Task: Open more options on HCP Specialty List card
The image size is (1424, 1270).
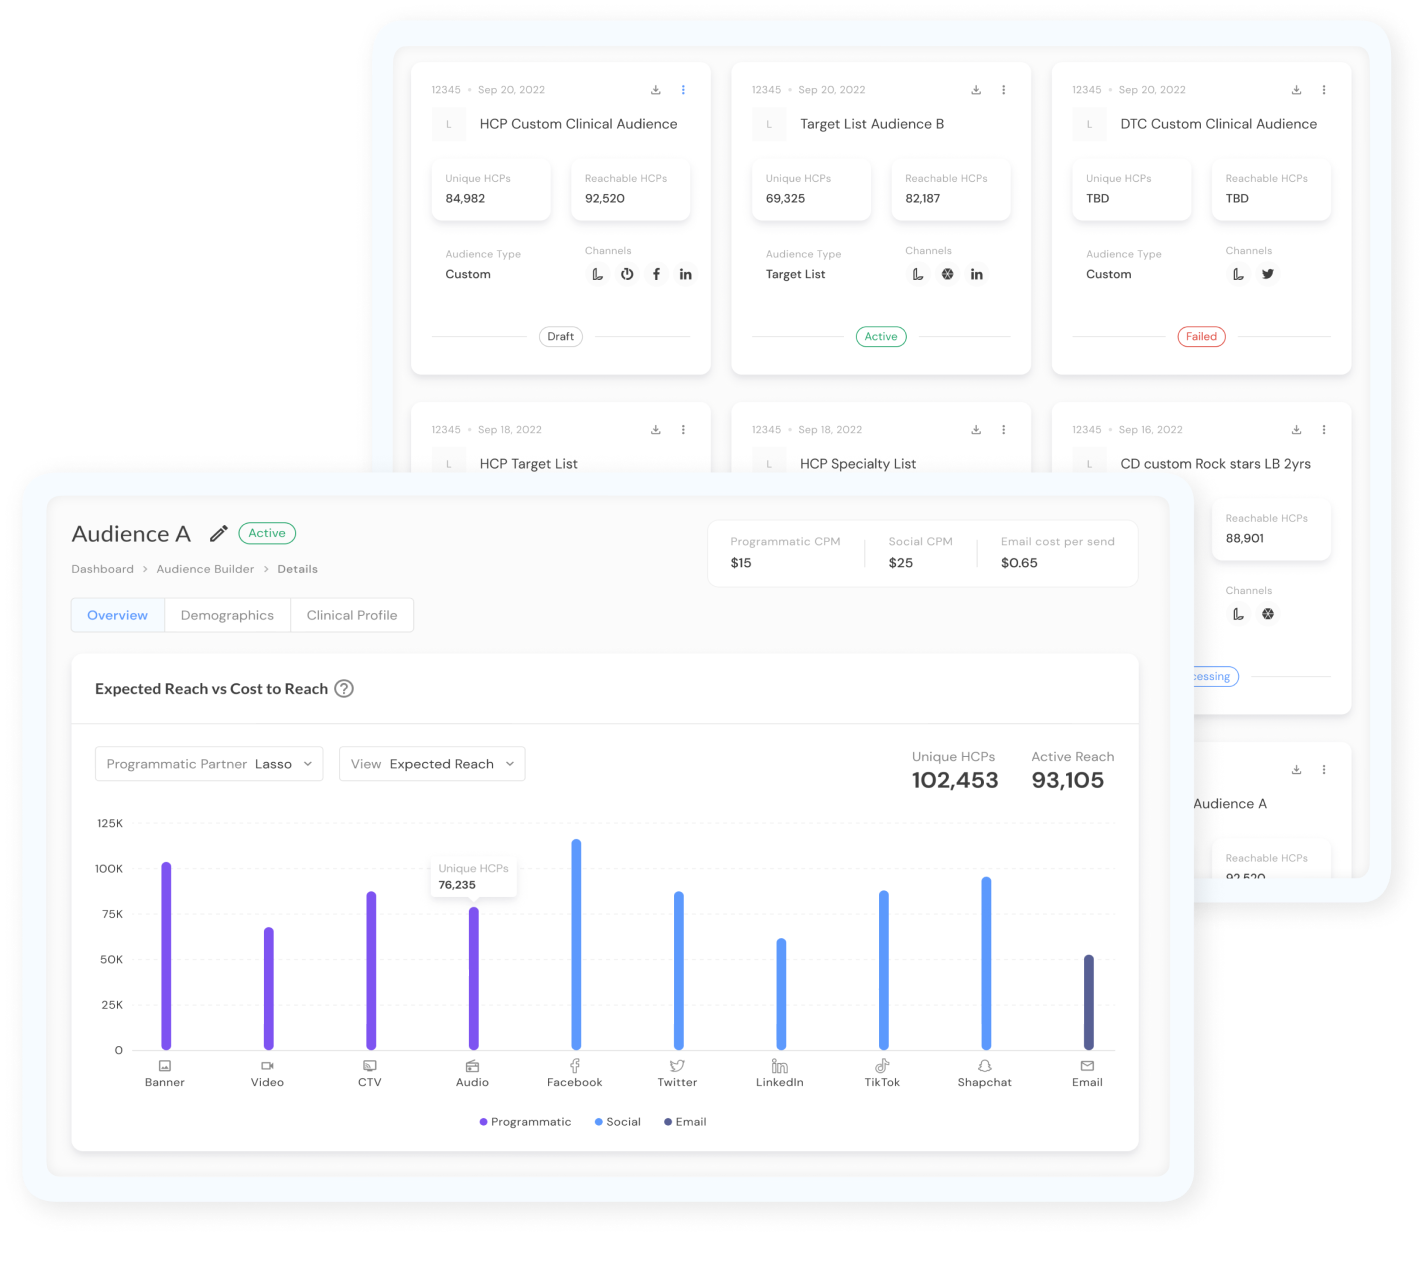Action: point(1004,430)
